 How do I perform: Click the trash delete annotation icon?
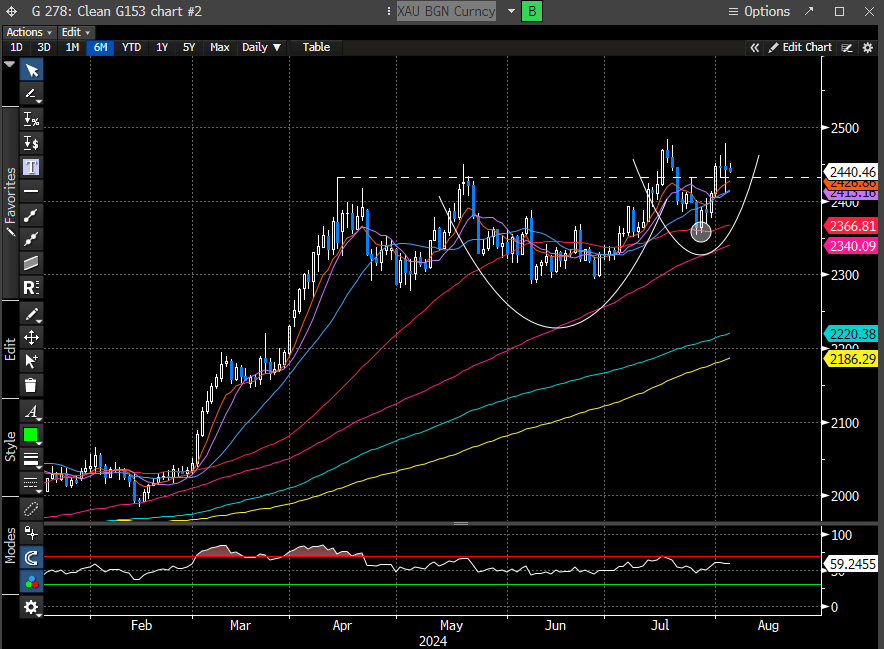coord(31,384)
